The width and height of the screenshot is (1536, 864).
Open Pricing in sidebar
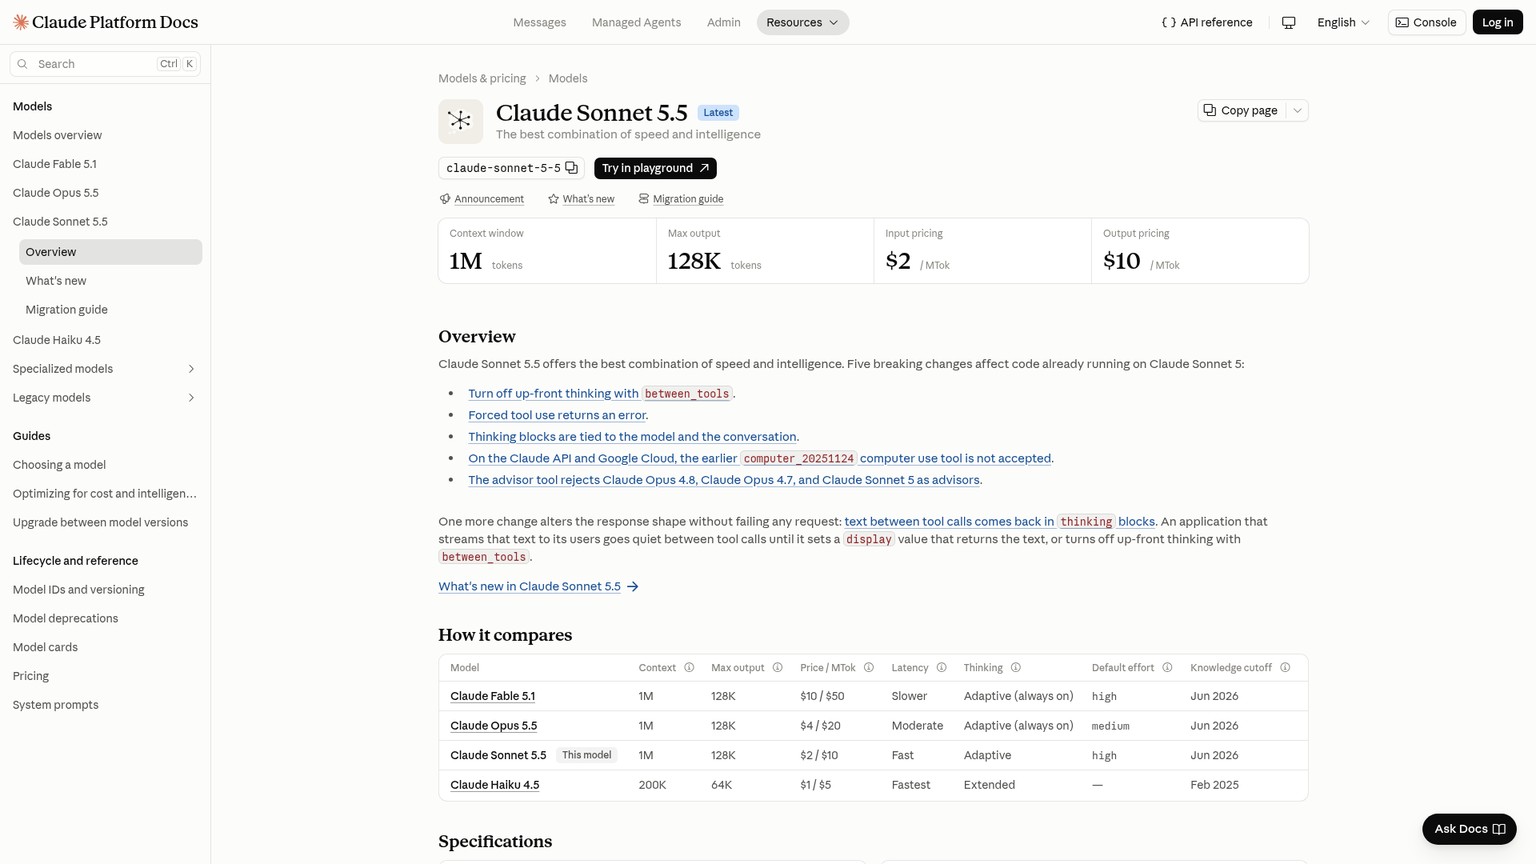(x=31, y=676)
